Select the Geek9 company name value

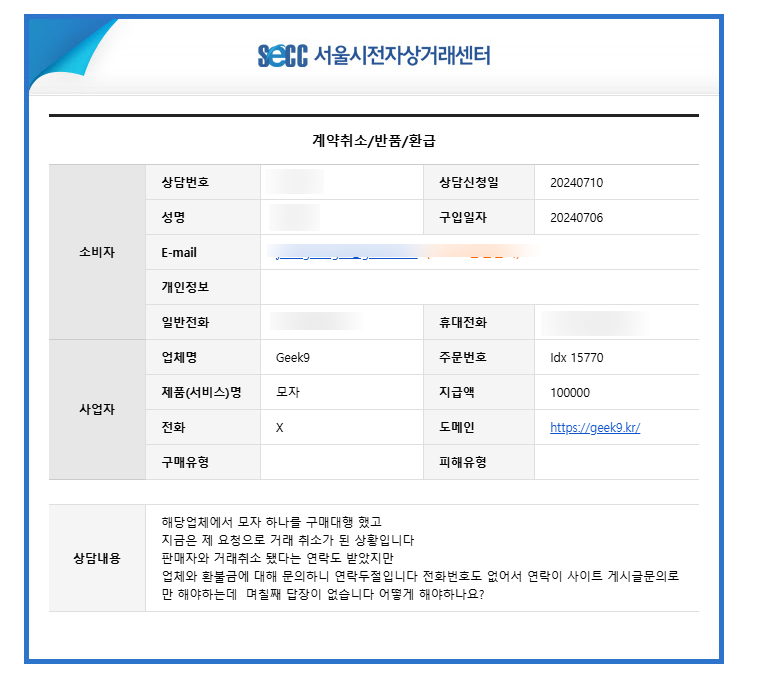coord(293,358)
